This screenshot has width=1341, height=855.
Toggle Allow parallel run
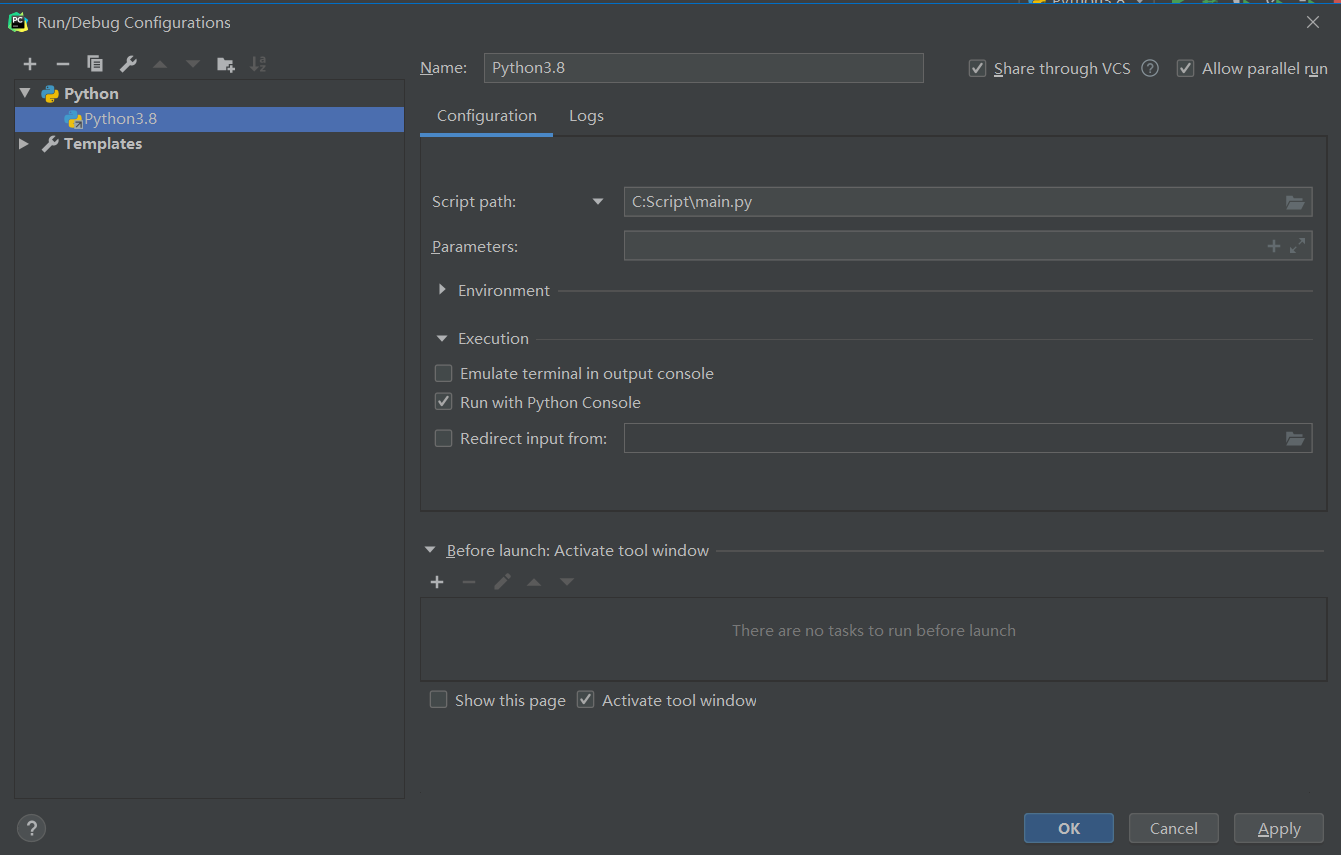click(x=1185, y=68)
